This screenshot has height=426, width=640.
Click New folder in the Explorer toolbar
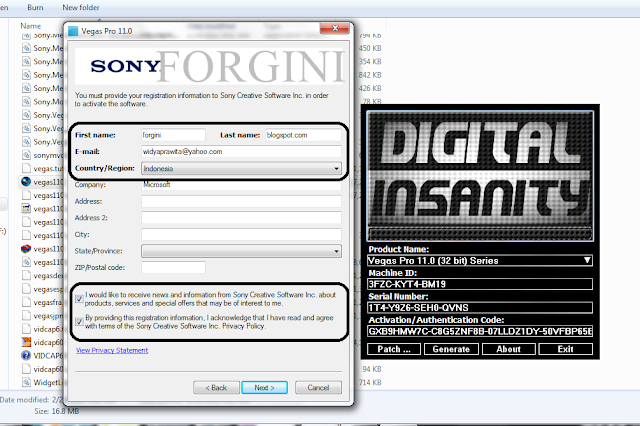[81, 7]
